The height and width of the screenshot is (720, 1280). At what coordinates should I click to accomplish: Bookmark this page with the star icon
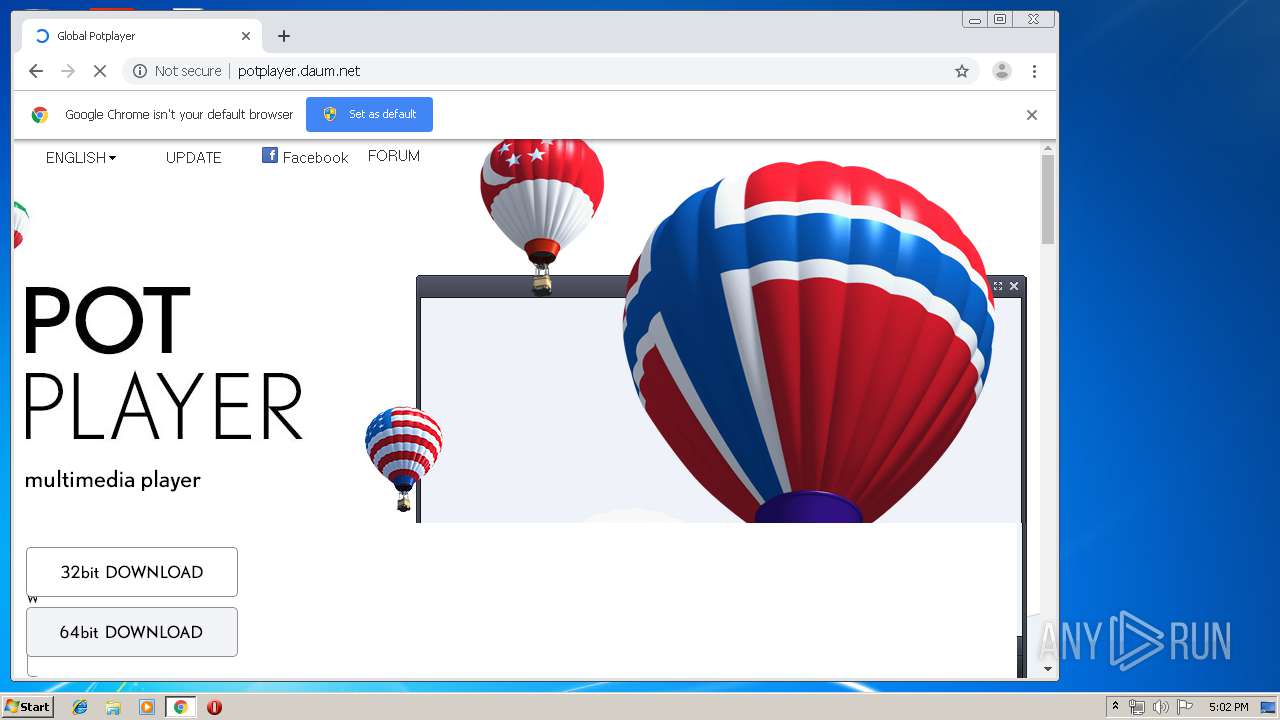click(962, 71)
